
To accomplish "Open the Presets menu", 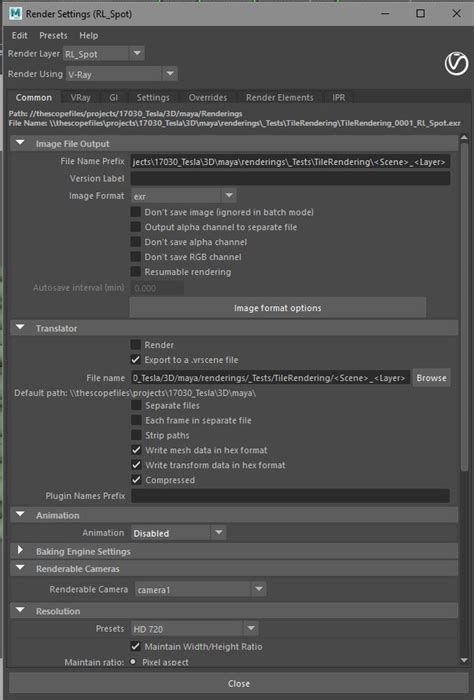I will tap(54, 36).
